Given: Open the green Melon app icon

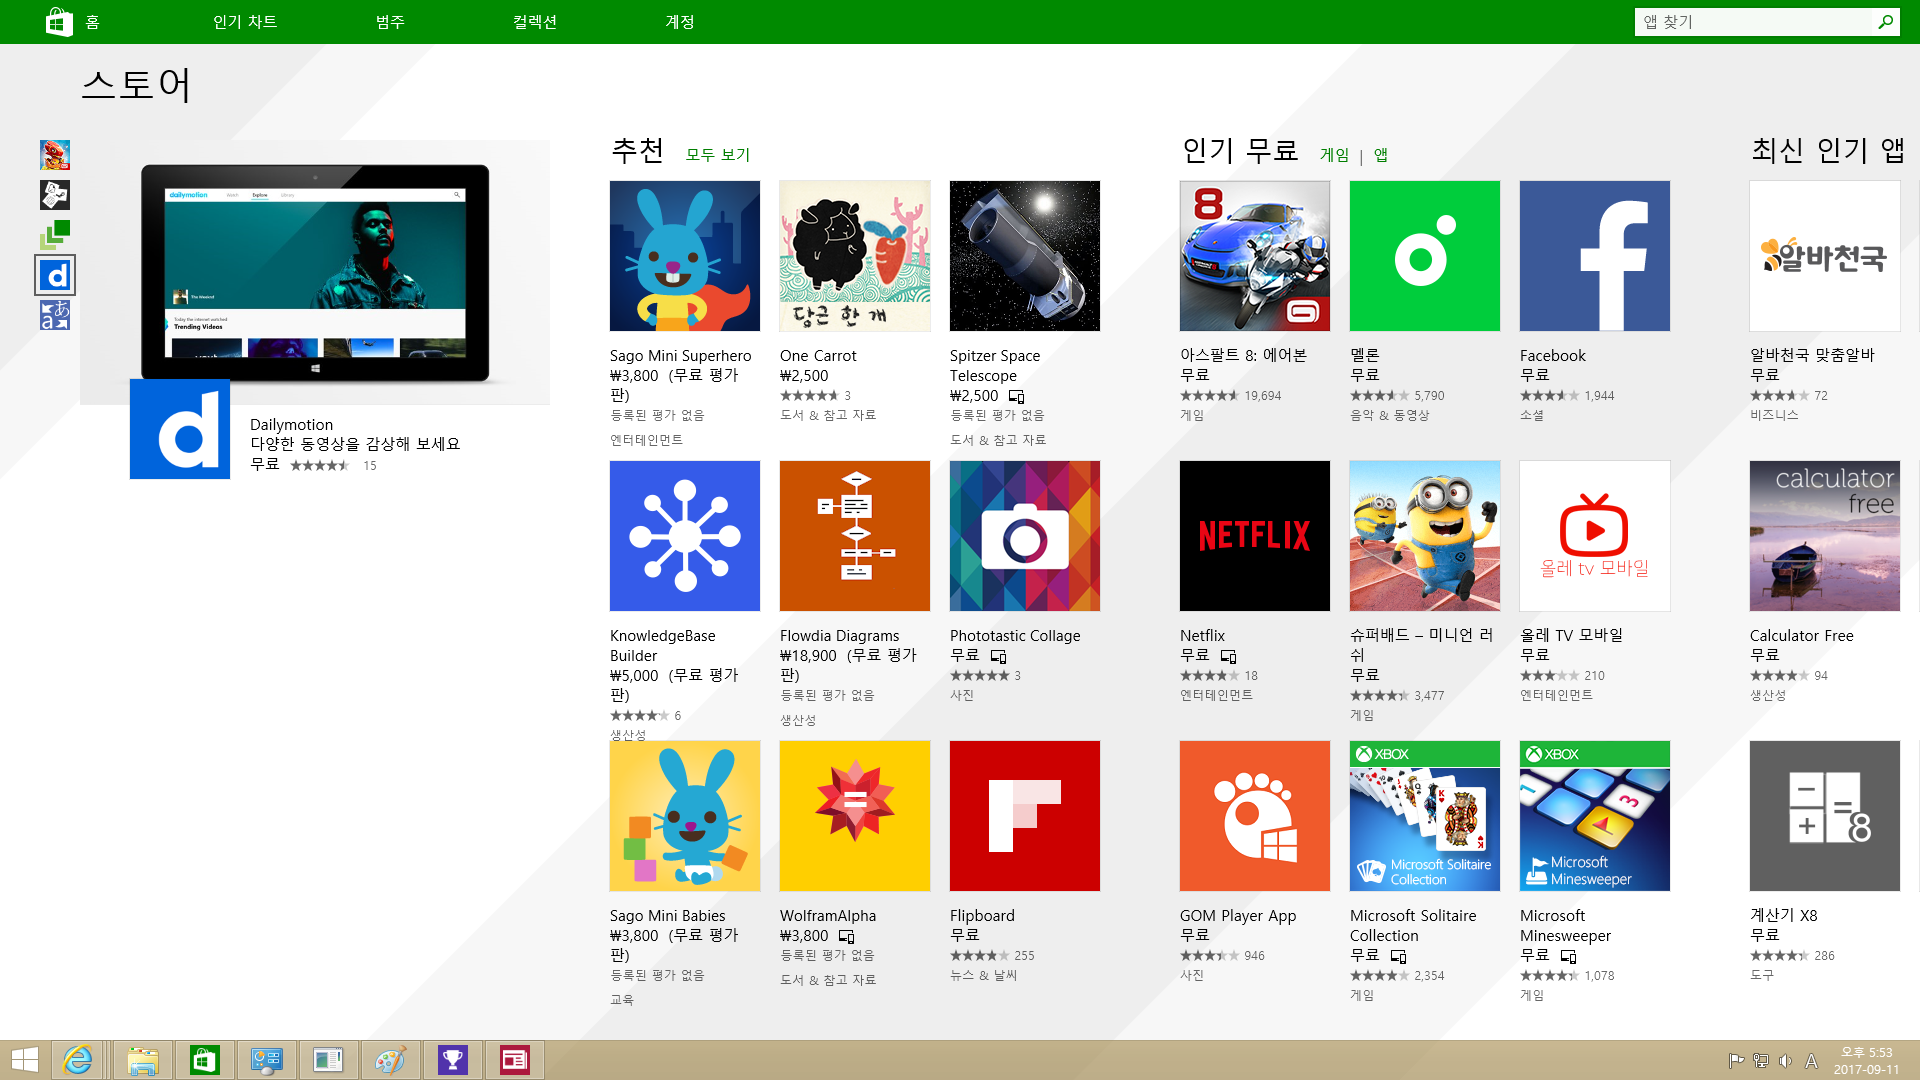Looking at the screenshot, I should click(x=1425, y=256).
